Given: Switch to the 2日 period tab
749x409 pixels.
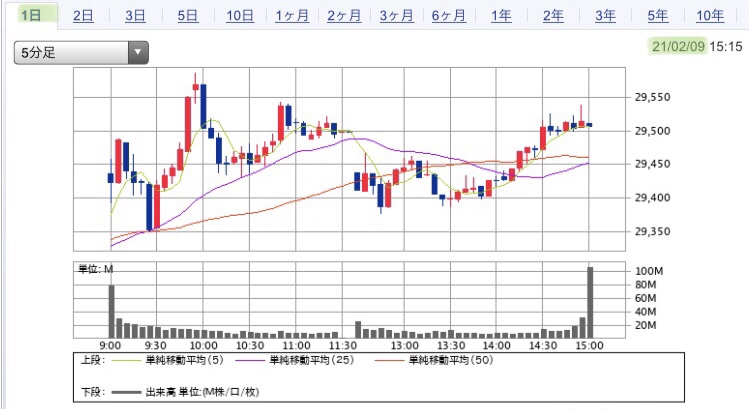Looking at the screenshot, I should coord(83,16).
